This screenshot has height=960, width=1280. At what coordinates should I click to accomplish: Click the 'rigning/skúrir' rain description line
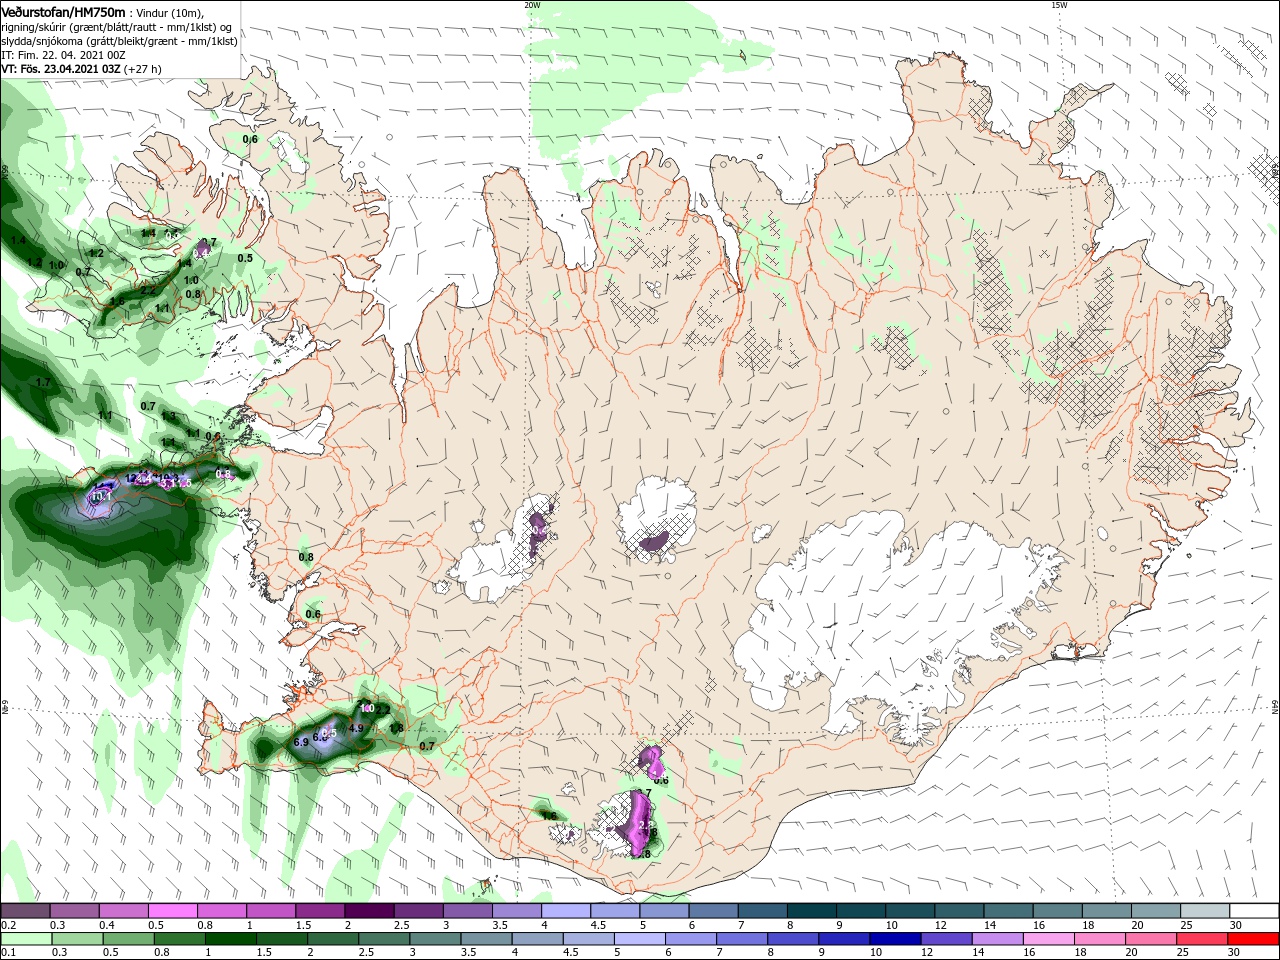click(115, 27)
